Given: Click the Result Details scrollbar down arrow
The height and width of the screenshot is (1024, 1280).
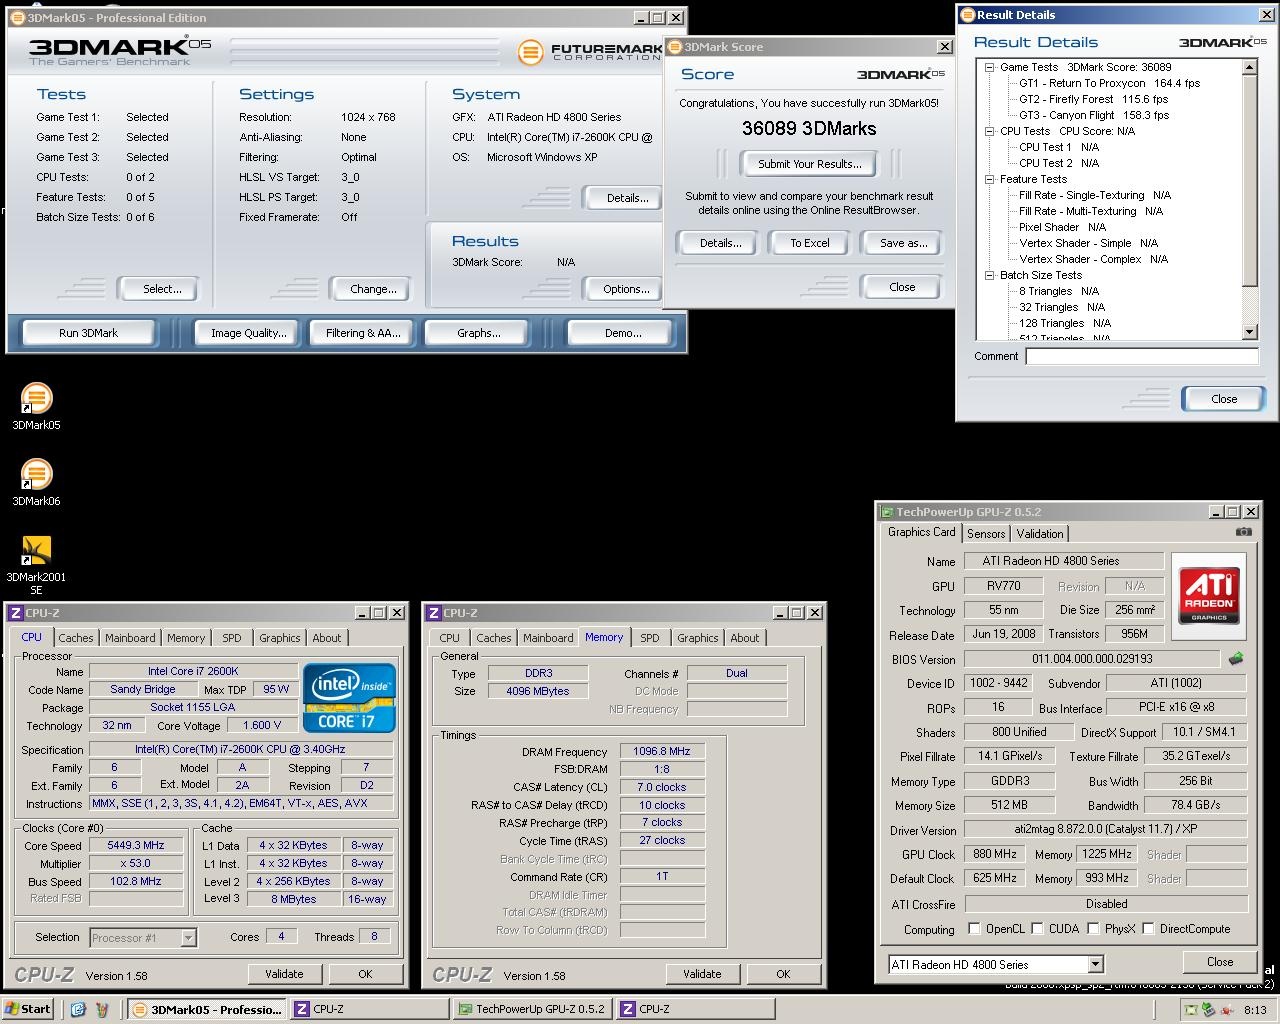Looking at the screenshot, I should pyautogui.click(x=1249, y=332).
